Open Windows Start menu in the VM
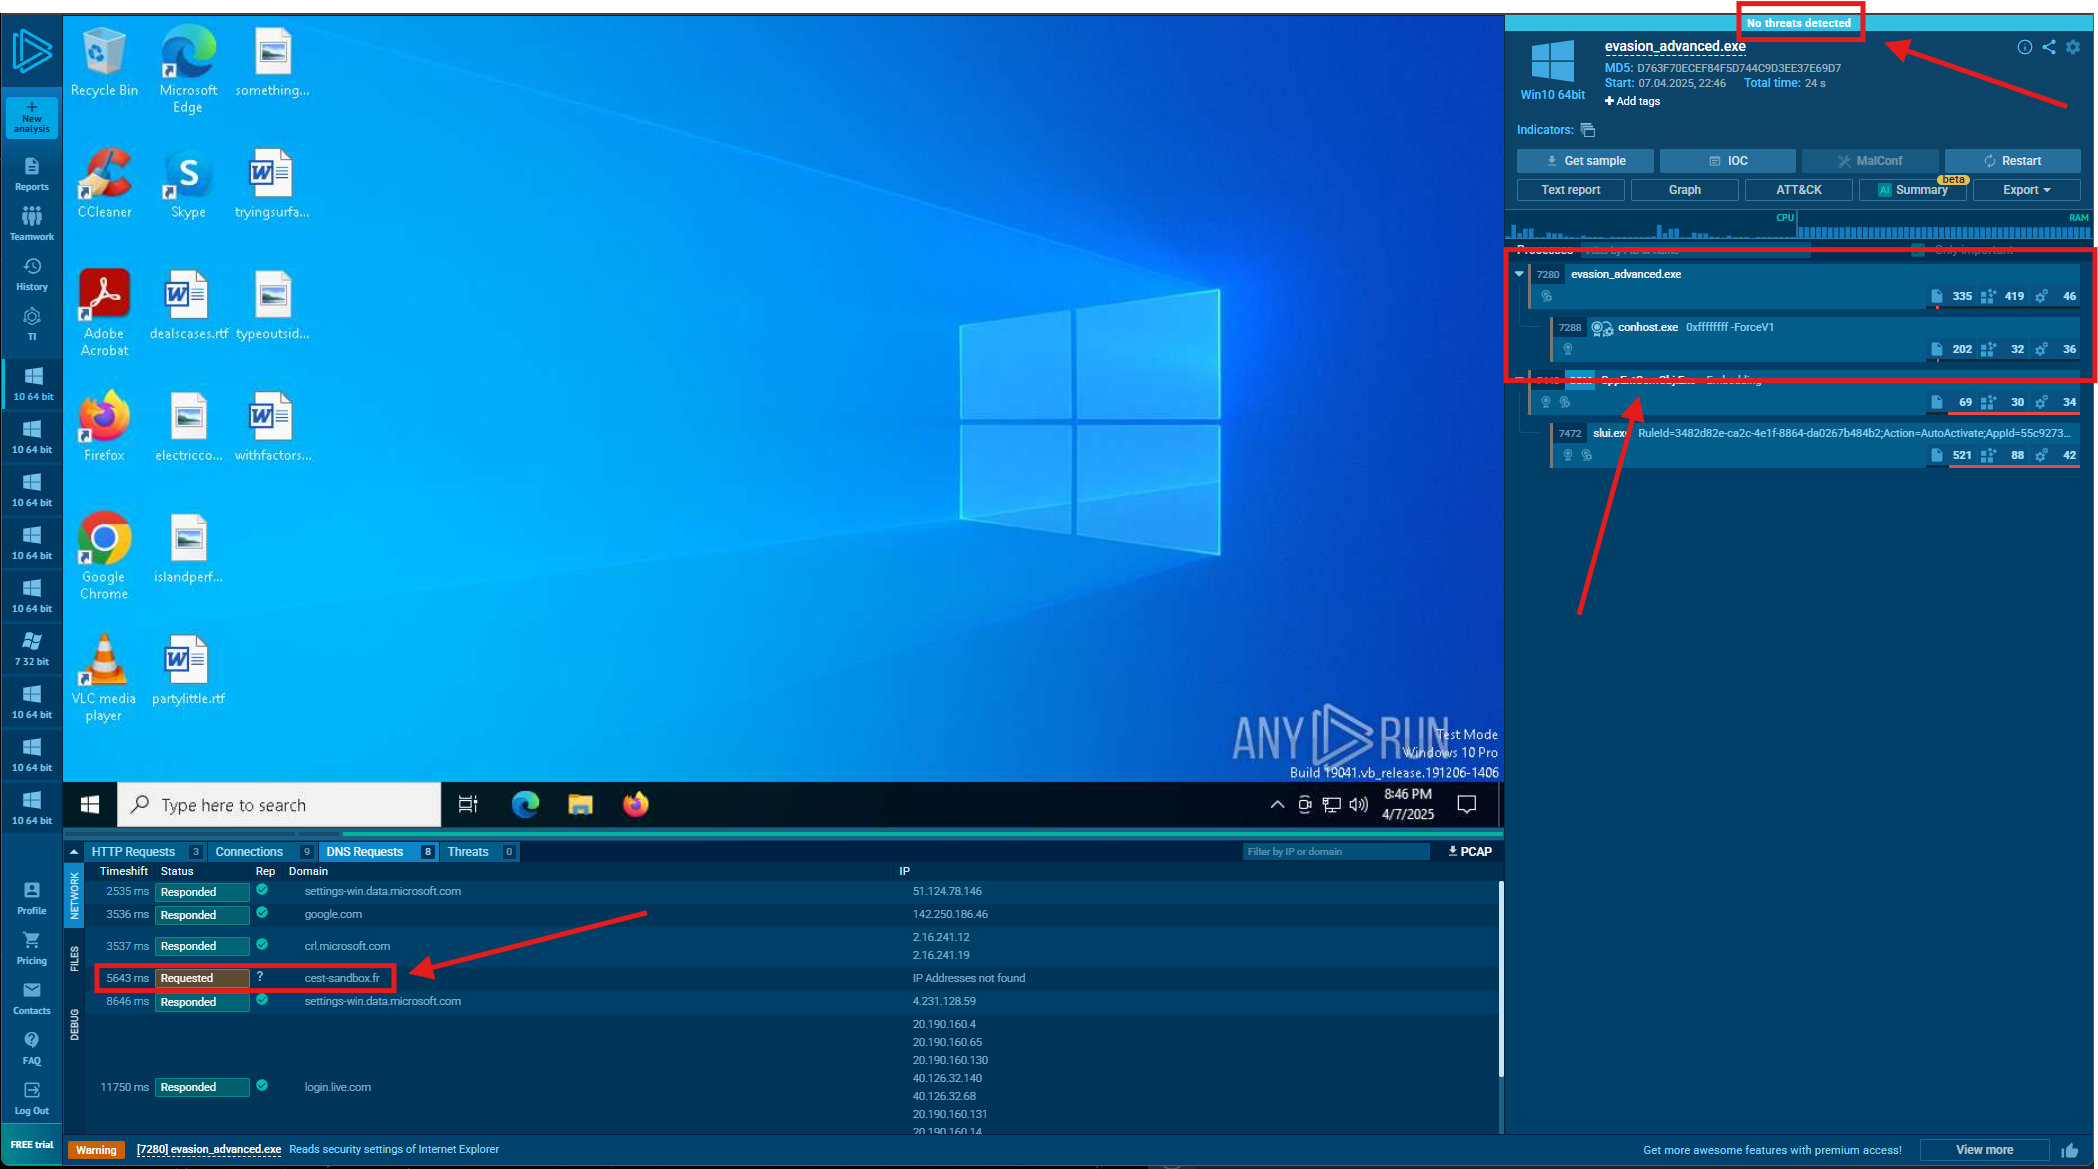Image resolution: width=2098 pixels, height=1169 pixels. [90, 805]
